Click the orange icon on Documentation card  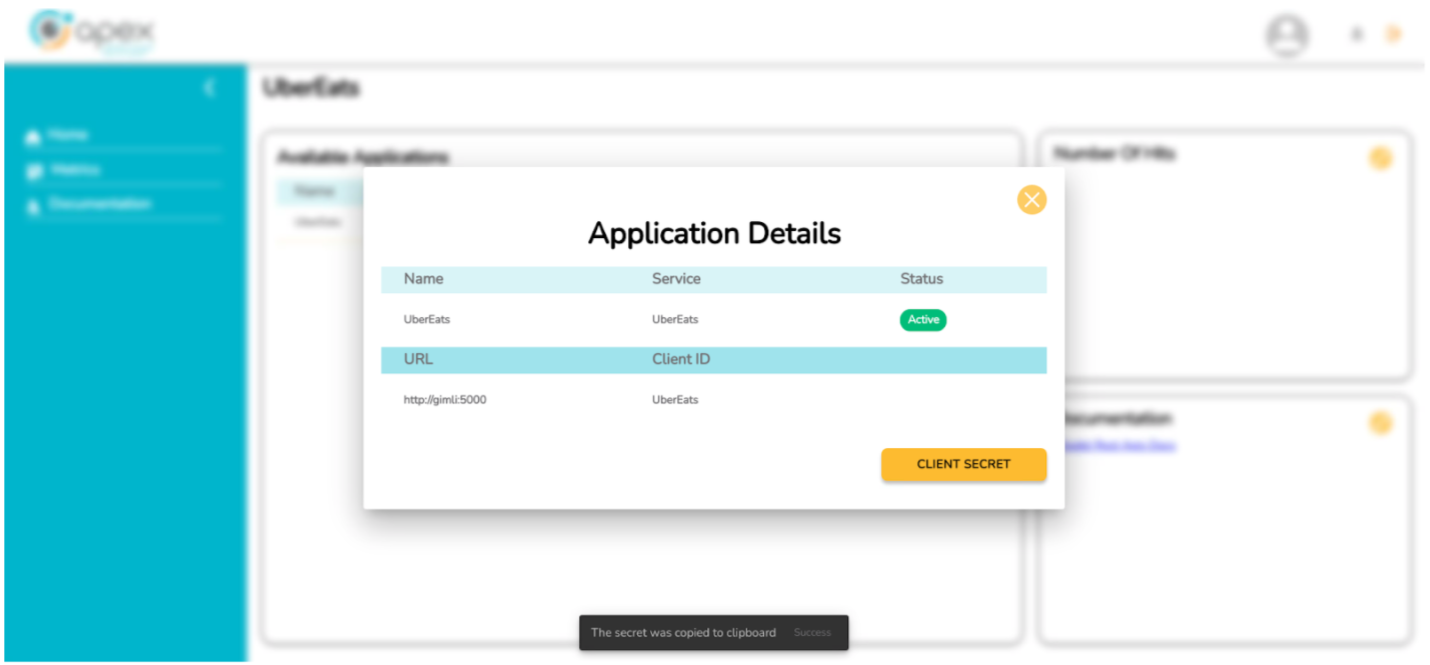pyautogui.click(x=1380, y=423)
